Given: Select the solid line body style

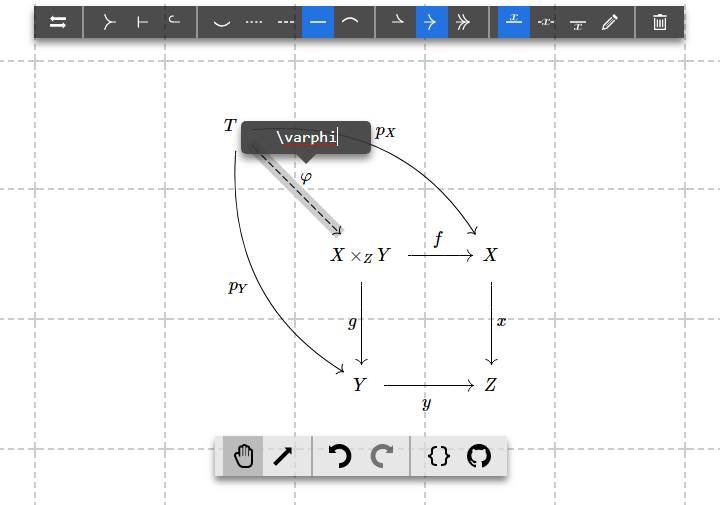Looking at the screenshot, I should pyautogui.click(x=318, y=22).
